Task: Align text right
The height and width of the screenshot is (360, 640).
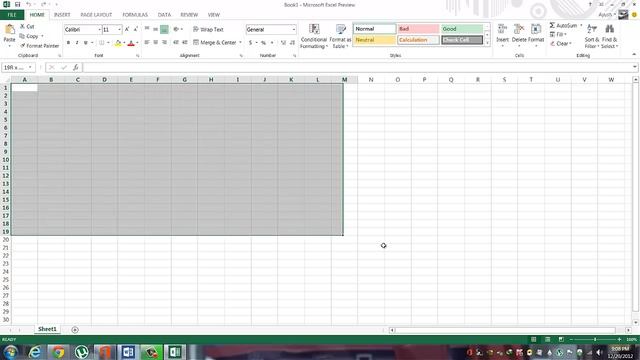Action: [x=164, y=42]
